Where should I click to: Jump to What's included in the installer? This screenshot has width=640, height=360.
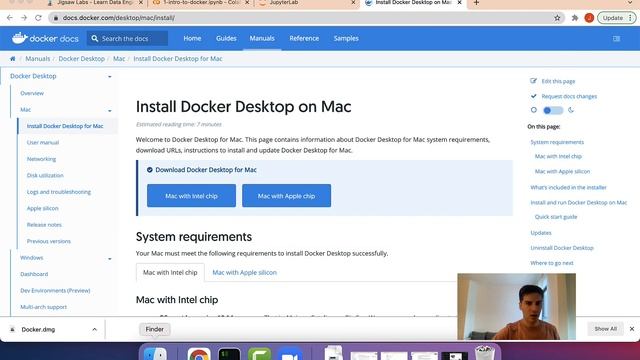tap(569, 187)
